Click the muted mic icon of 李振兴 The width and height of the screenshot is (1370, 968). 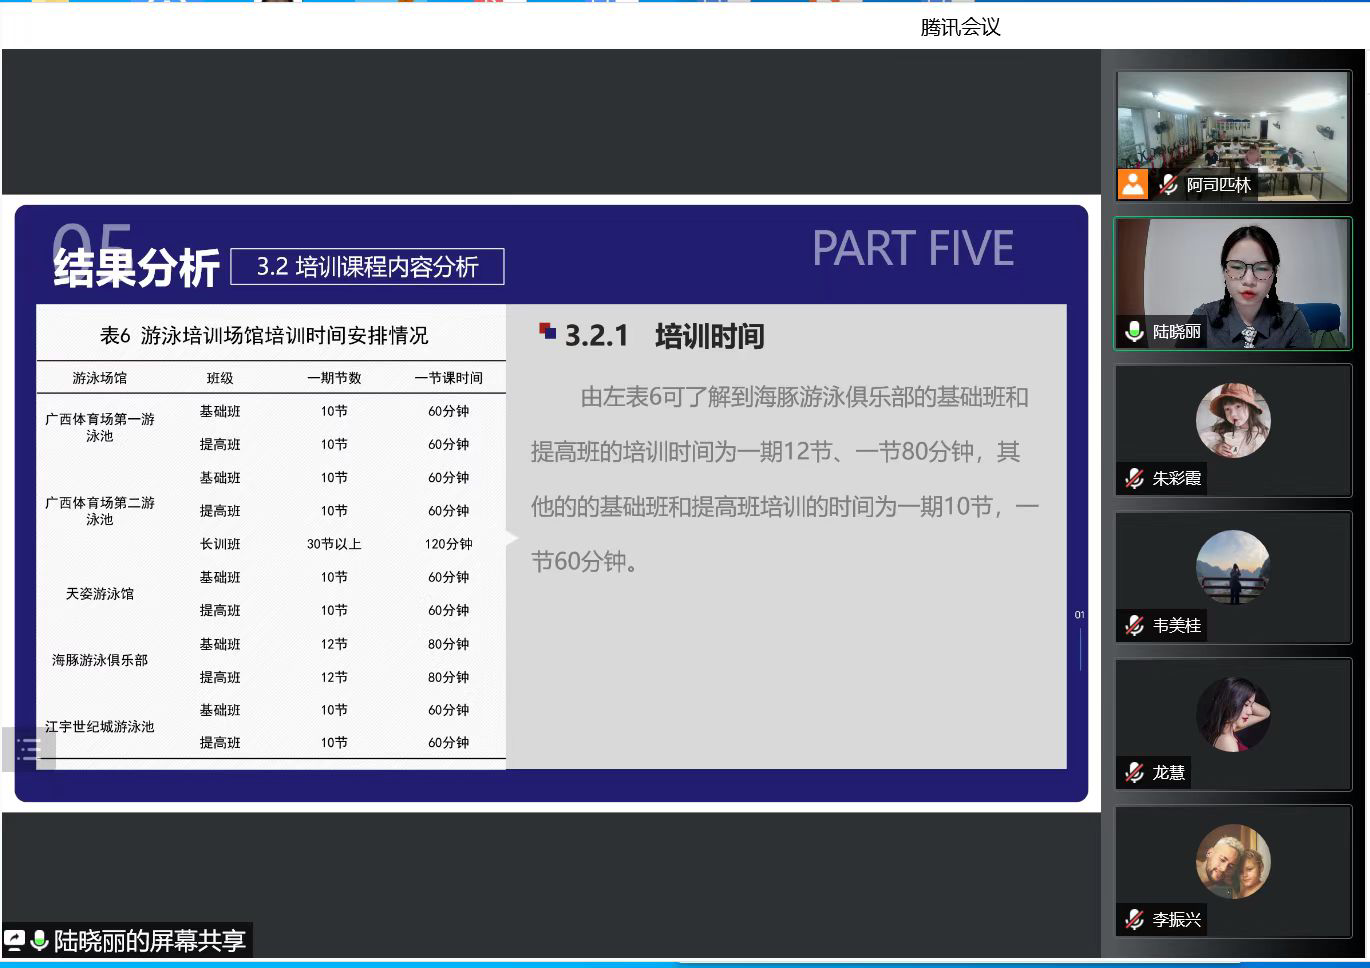tap(1134, 920)
